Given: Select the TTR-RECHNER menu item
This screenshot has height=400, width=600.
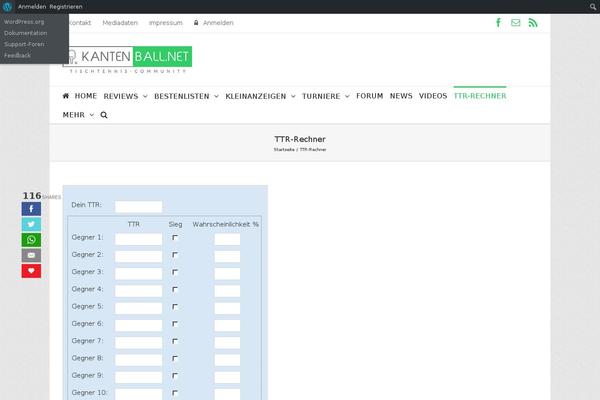Looking at the screenshot, I should coord(480,96).
